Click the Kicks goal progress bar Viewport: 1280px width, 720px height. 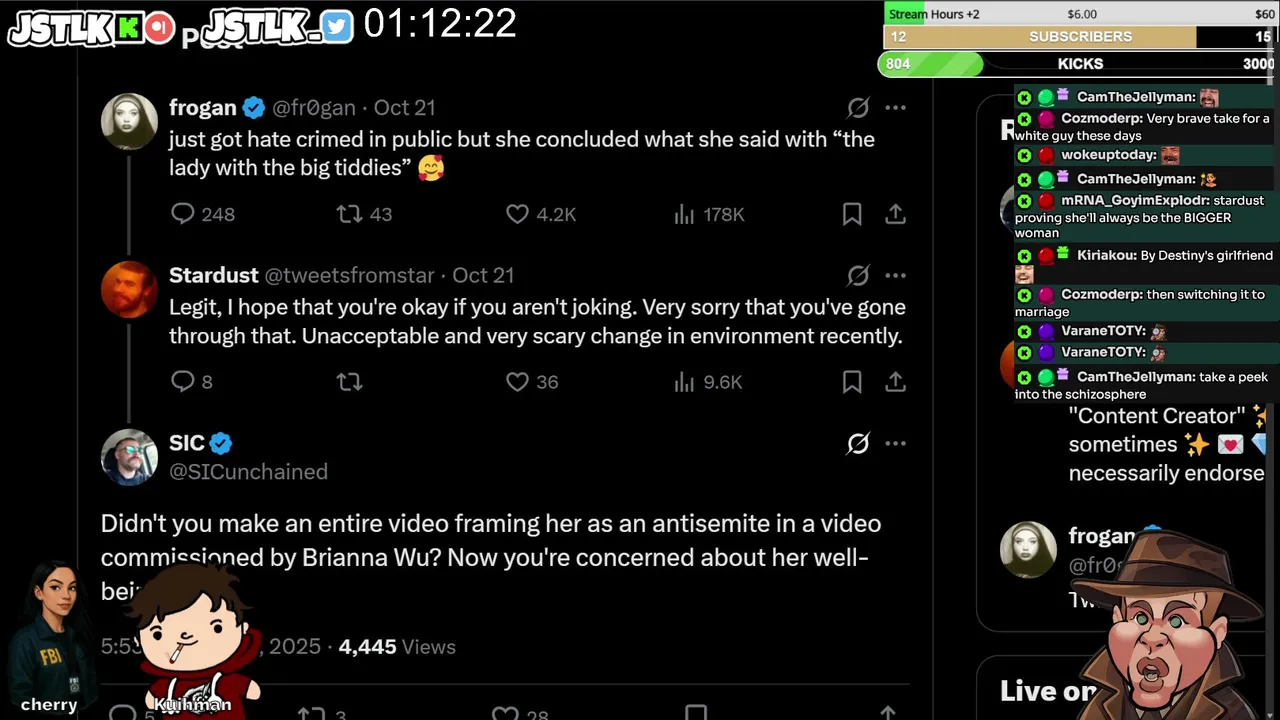click(x=1078, y=64)
